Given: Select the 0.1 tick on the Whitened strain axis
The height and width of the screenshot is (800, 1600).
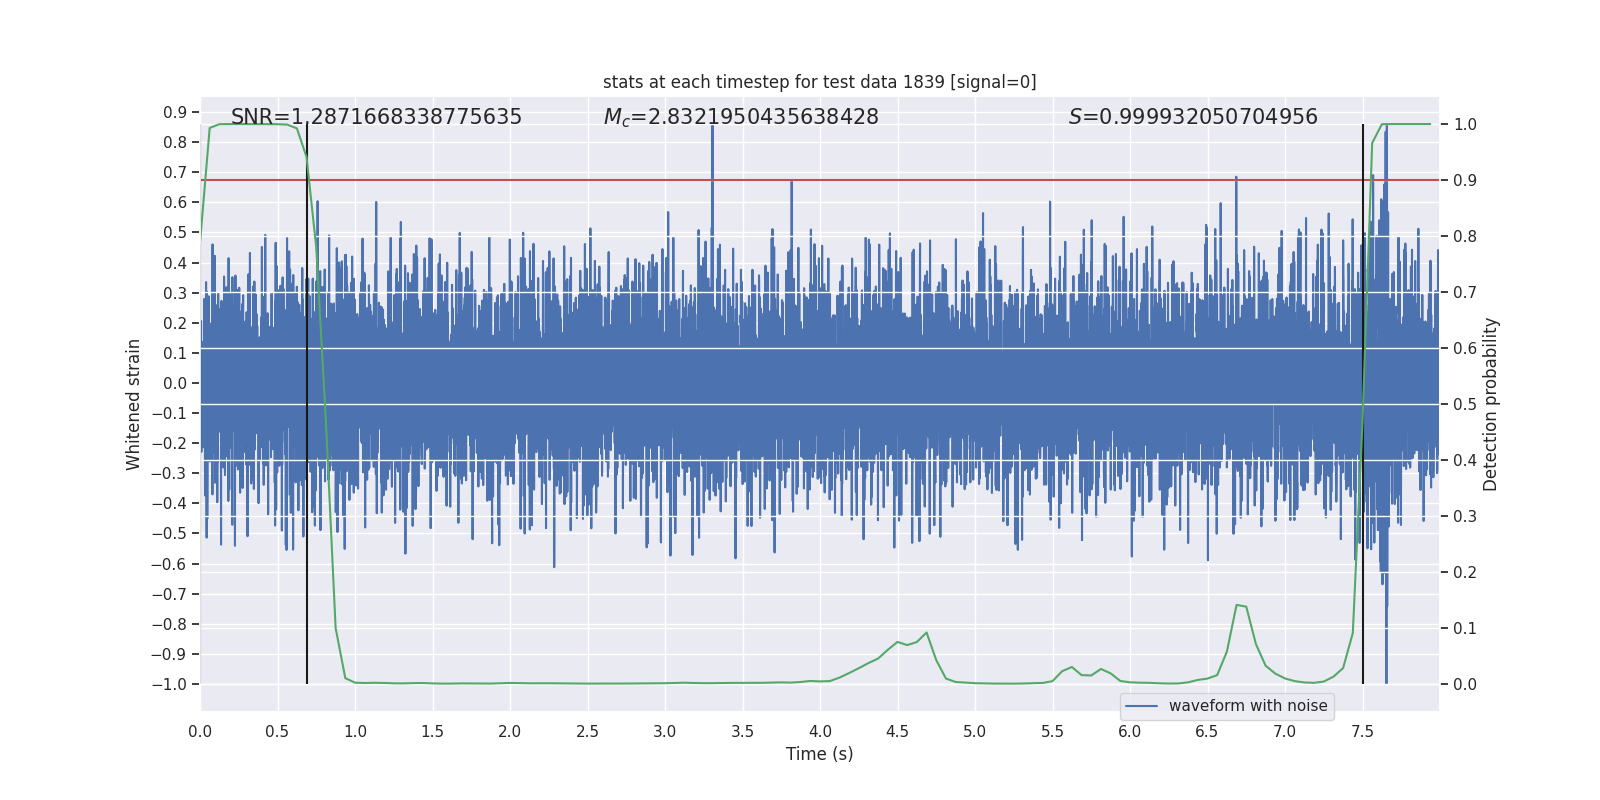Looking at the screenshot, I should point(175,353).
